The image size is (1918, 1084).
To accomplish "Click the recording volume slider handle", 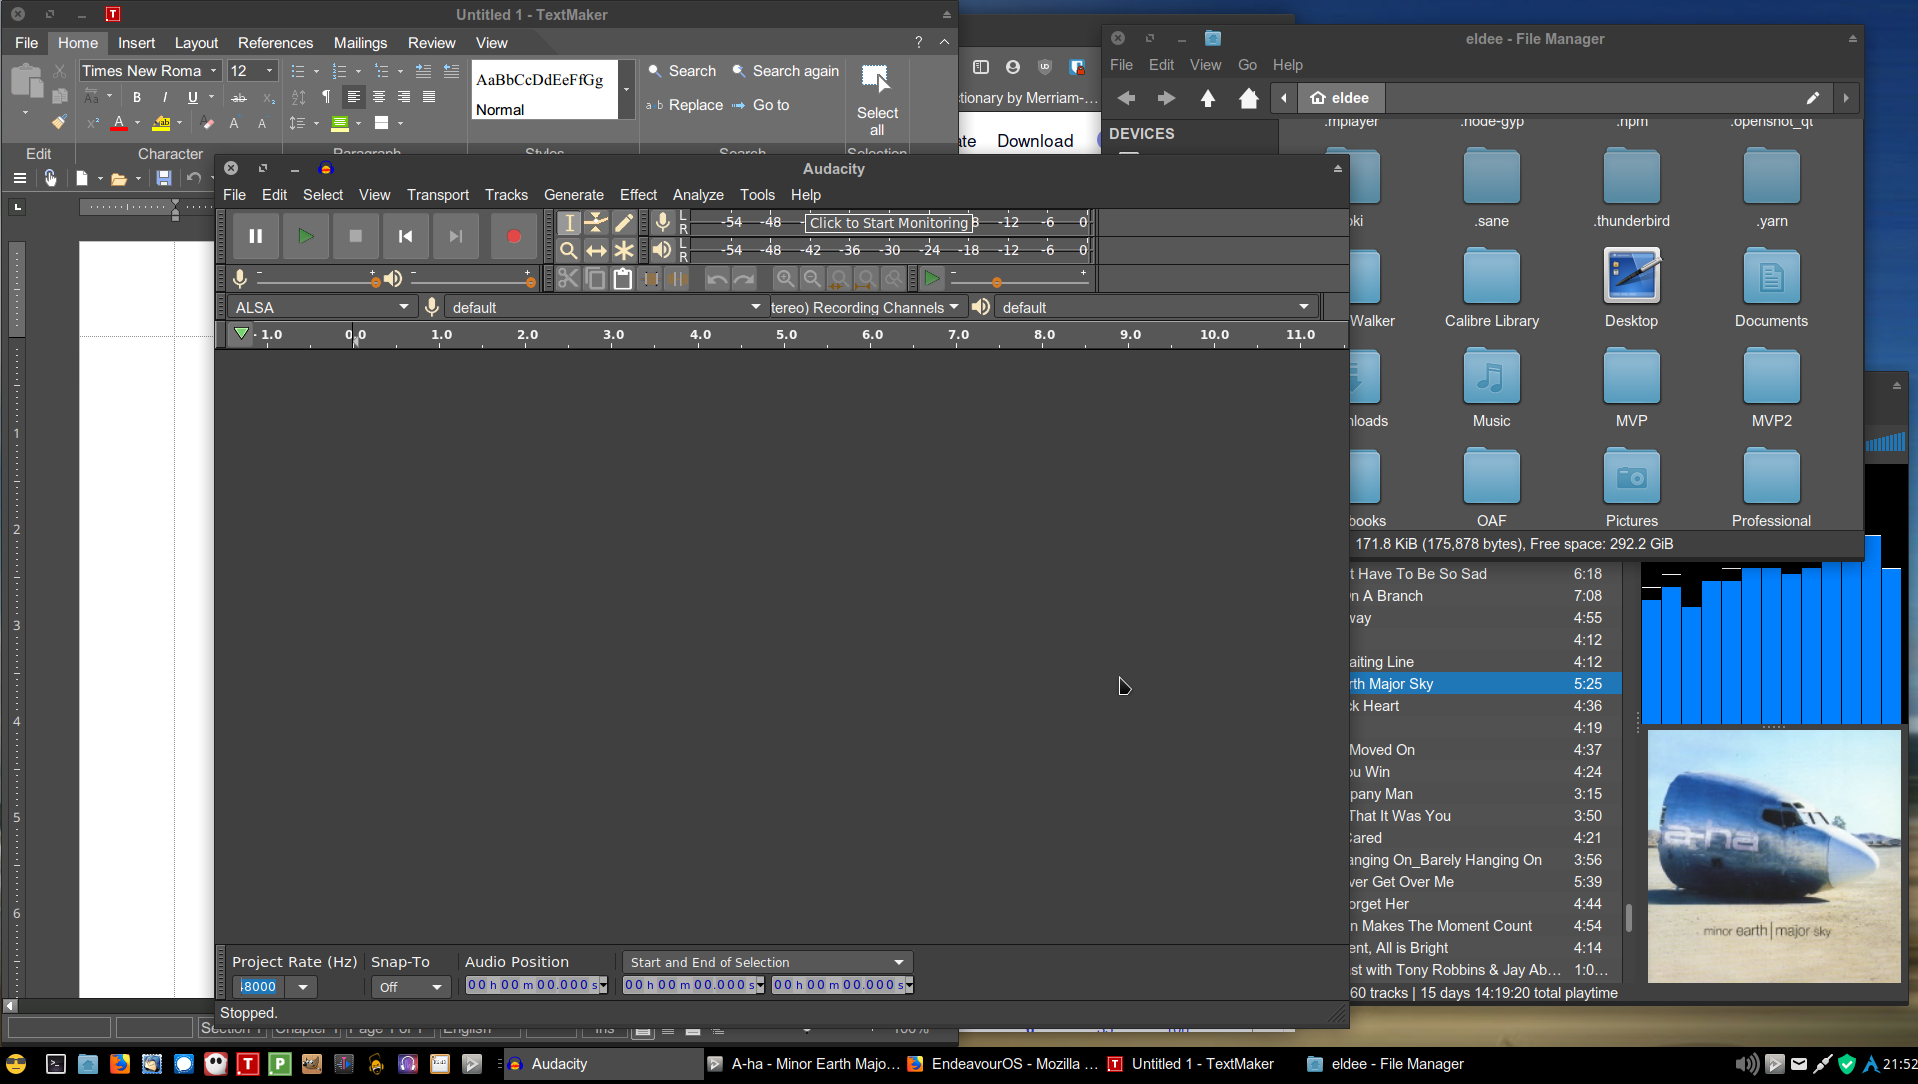I will [375, 283].
